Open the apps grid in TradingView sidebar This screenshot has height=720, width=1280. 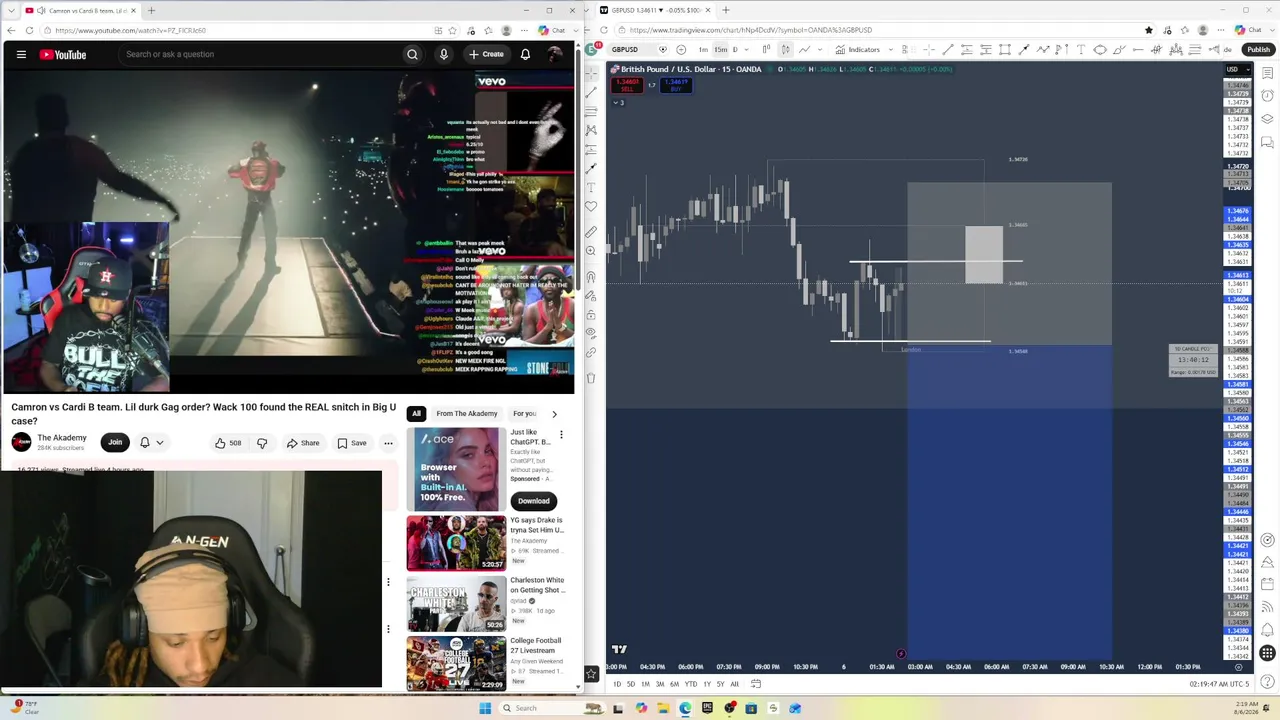1267,653
